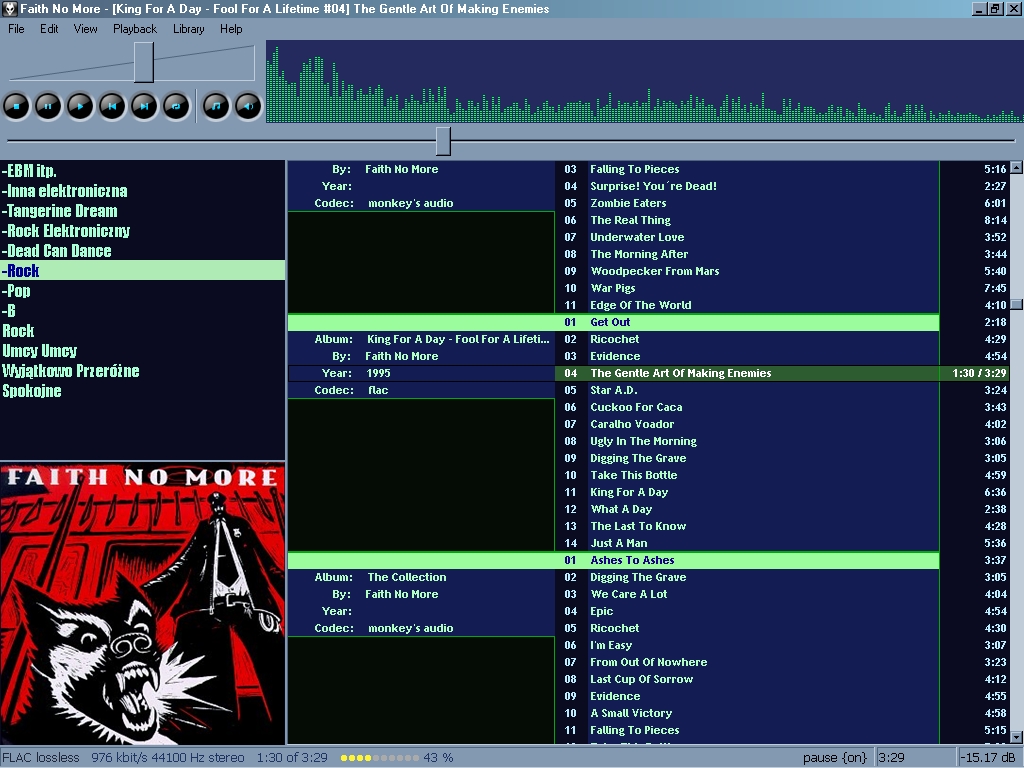Open the Help menu
1024x768 pixels.
[x=231, y=29]
